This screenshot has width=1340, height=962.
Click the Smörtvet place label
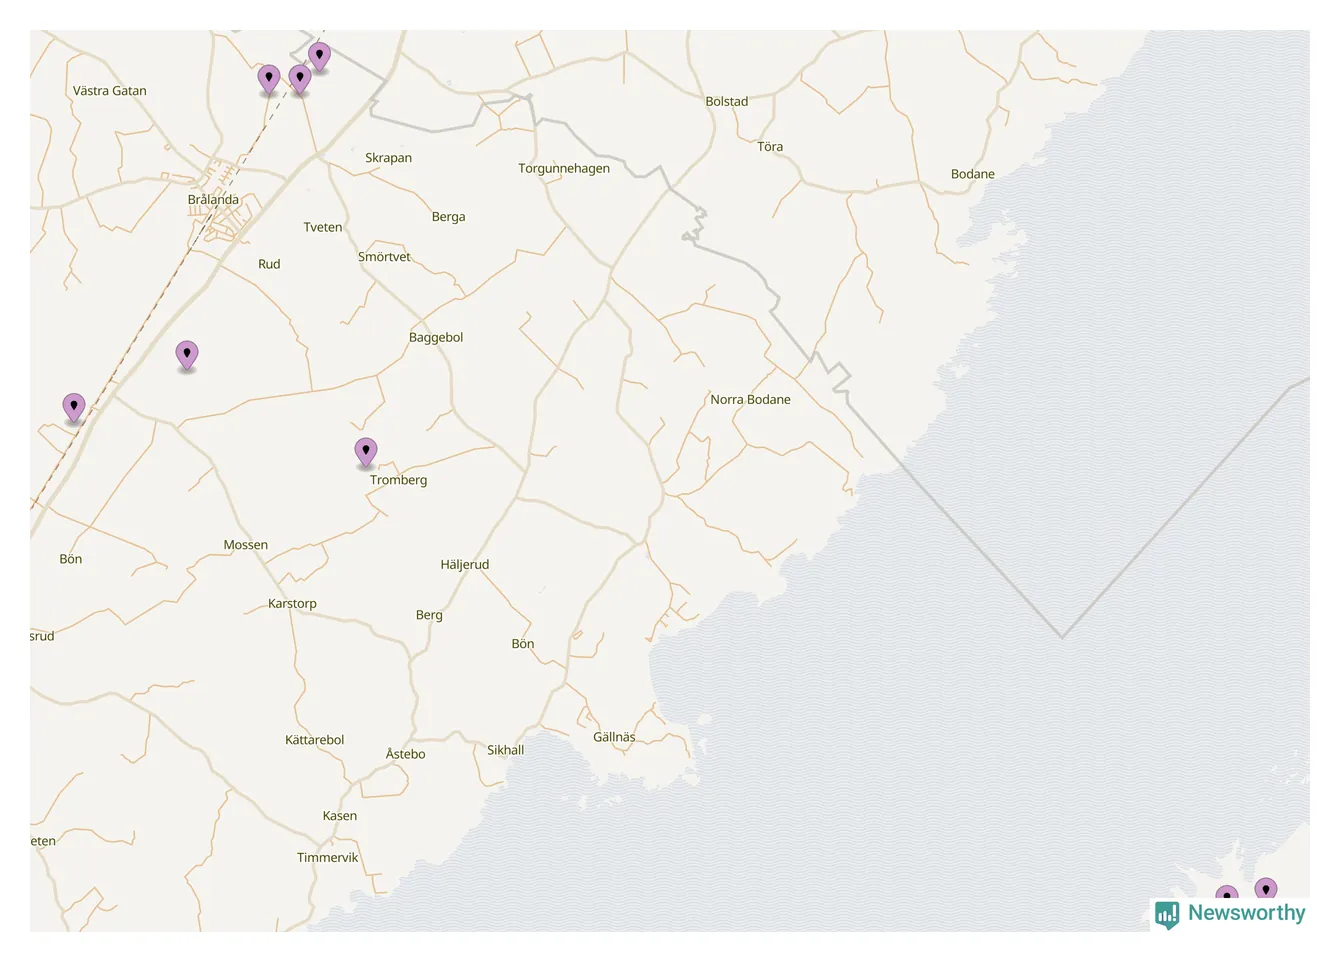384,257
